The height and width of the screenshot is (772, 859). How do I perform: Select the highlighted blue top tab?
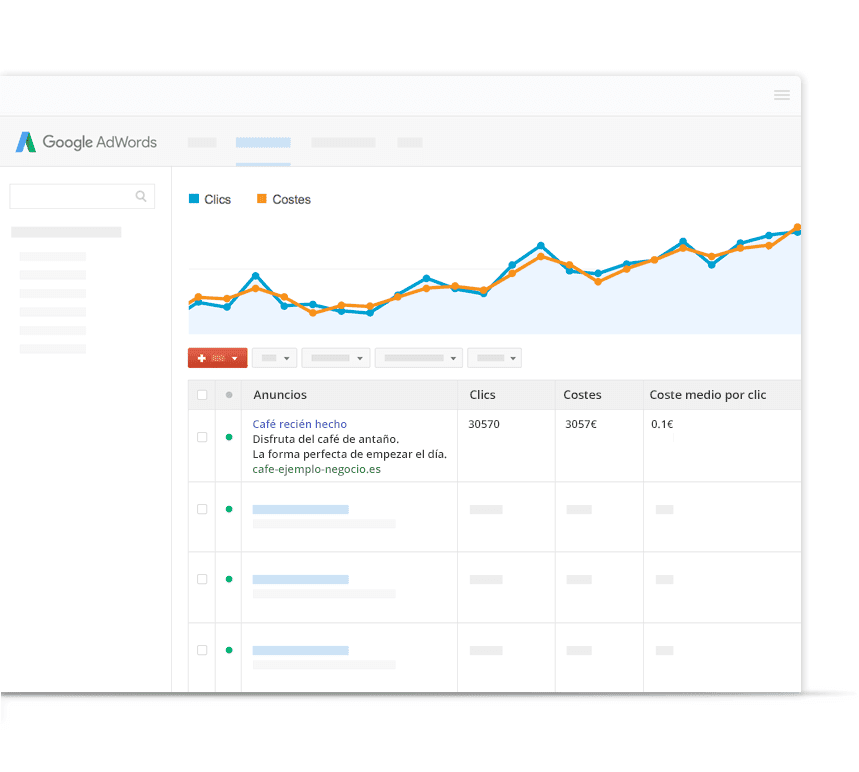click(x=263, y=143)
